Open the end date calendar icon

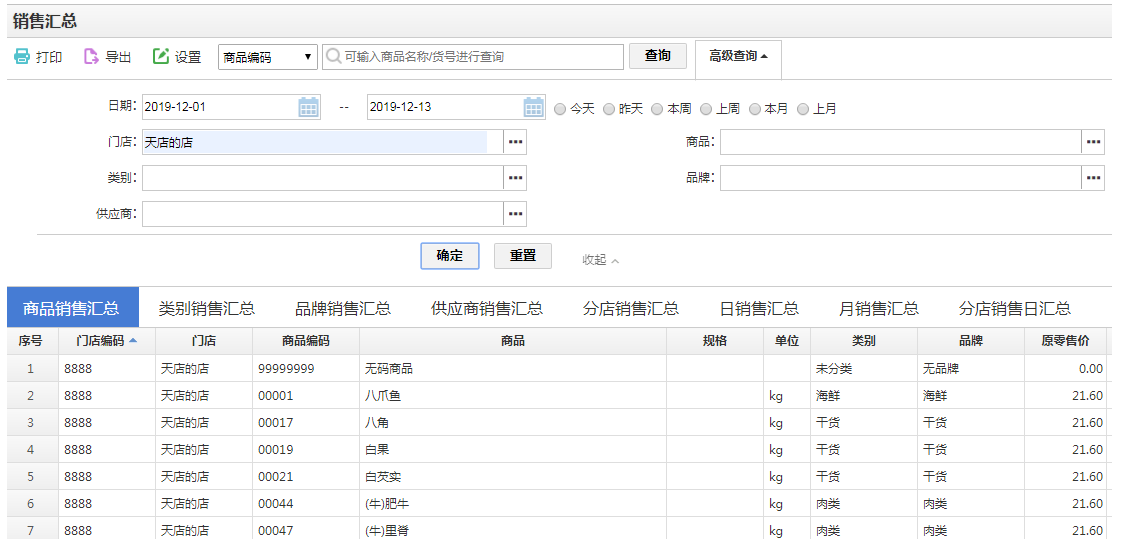[x=534, y=107]
